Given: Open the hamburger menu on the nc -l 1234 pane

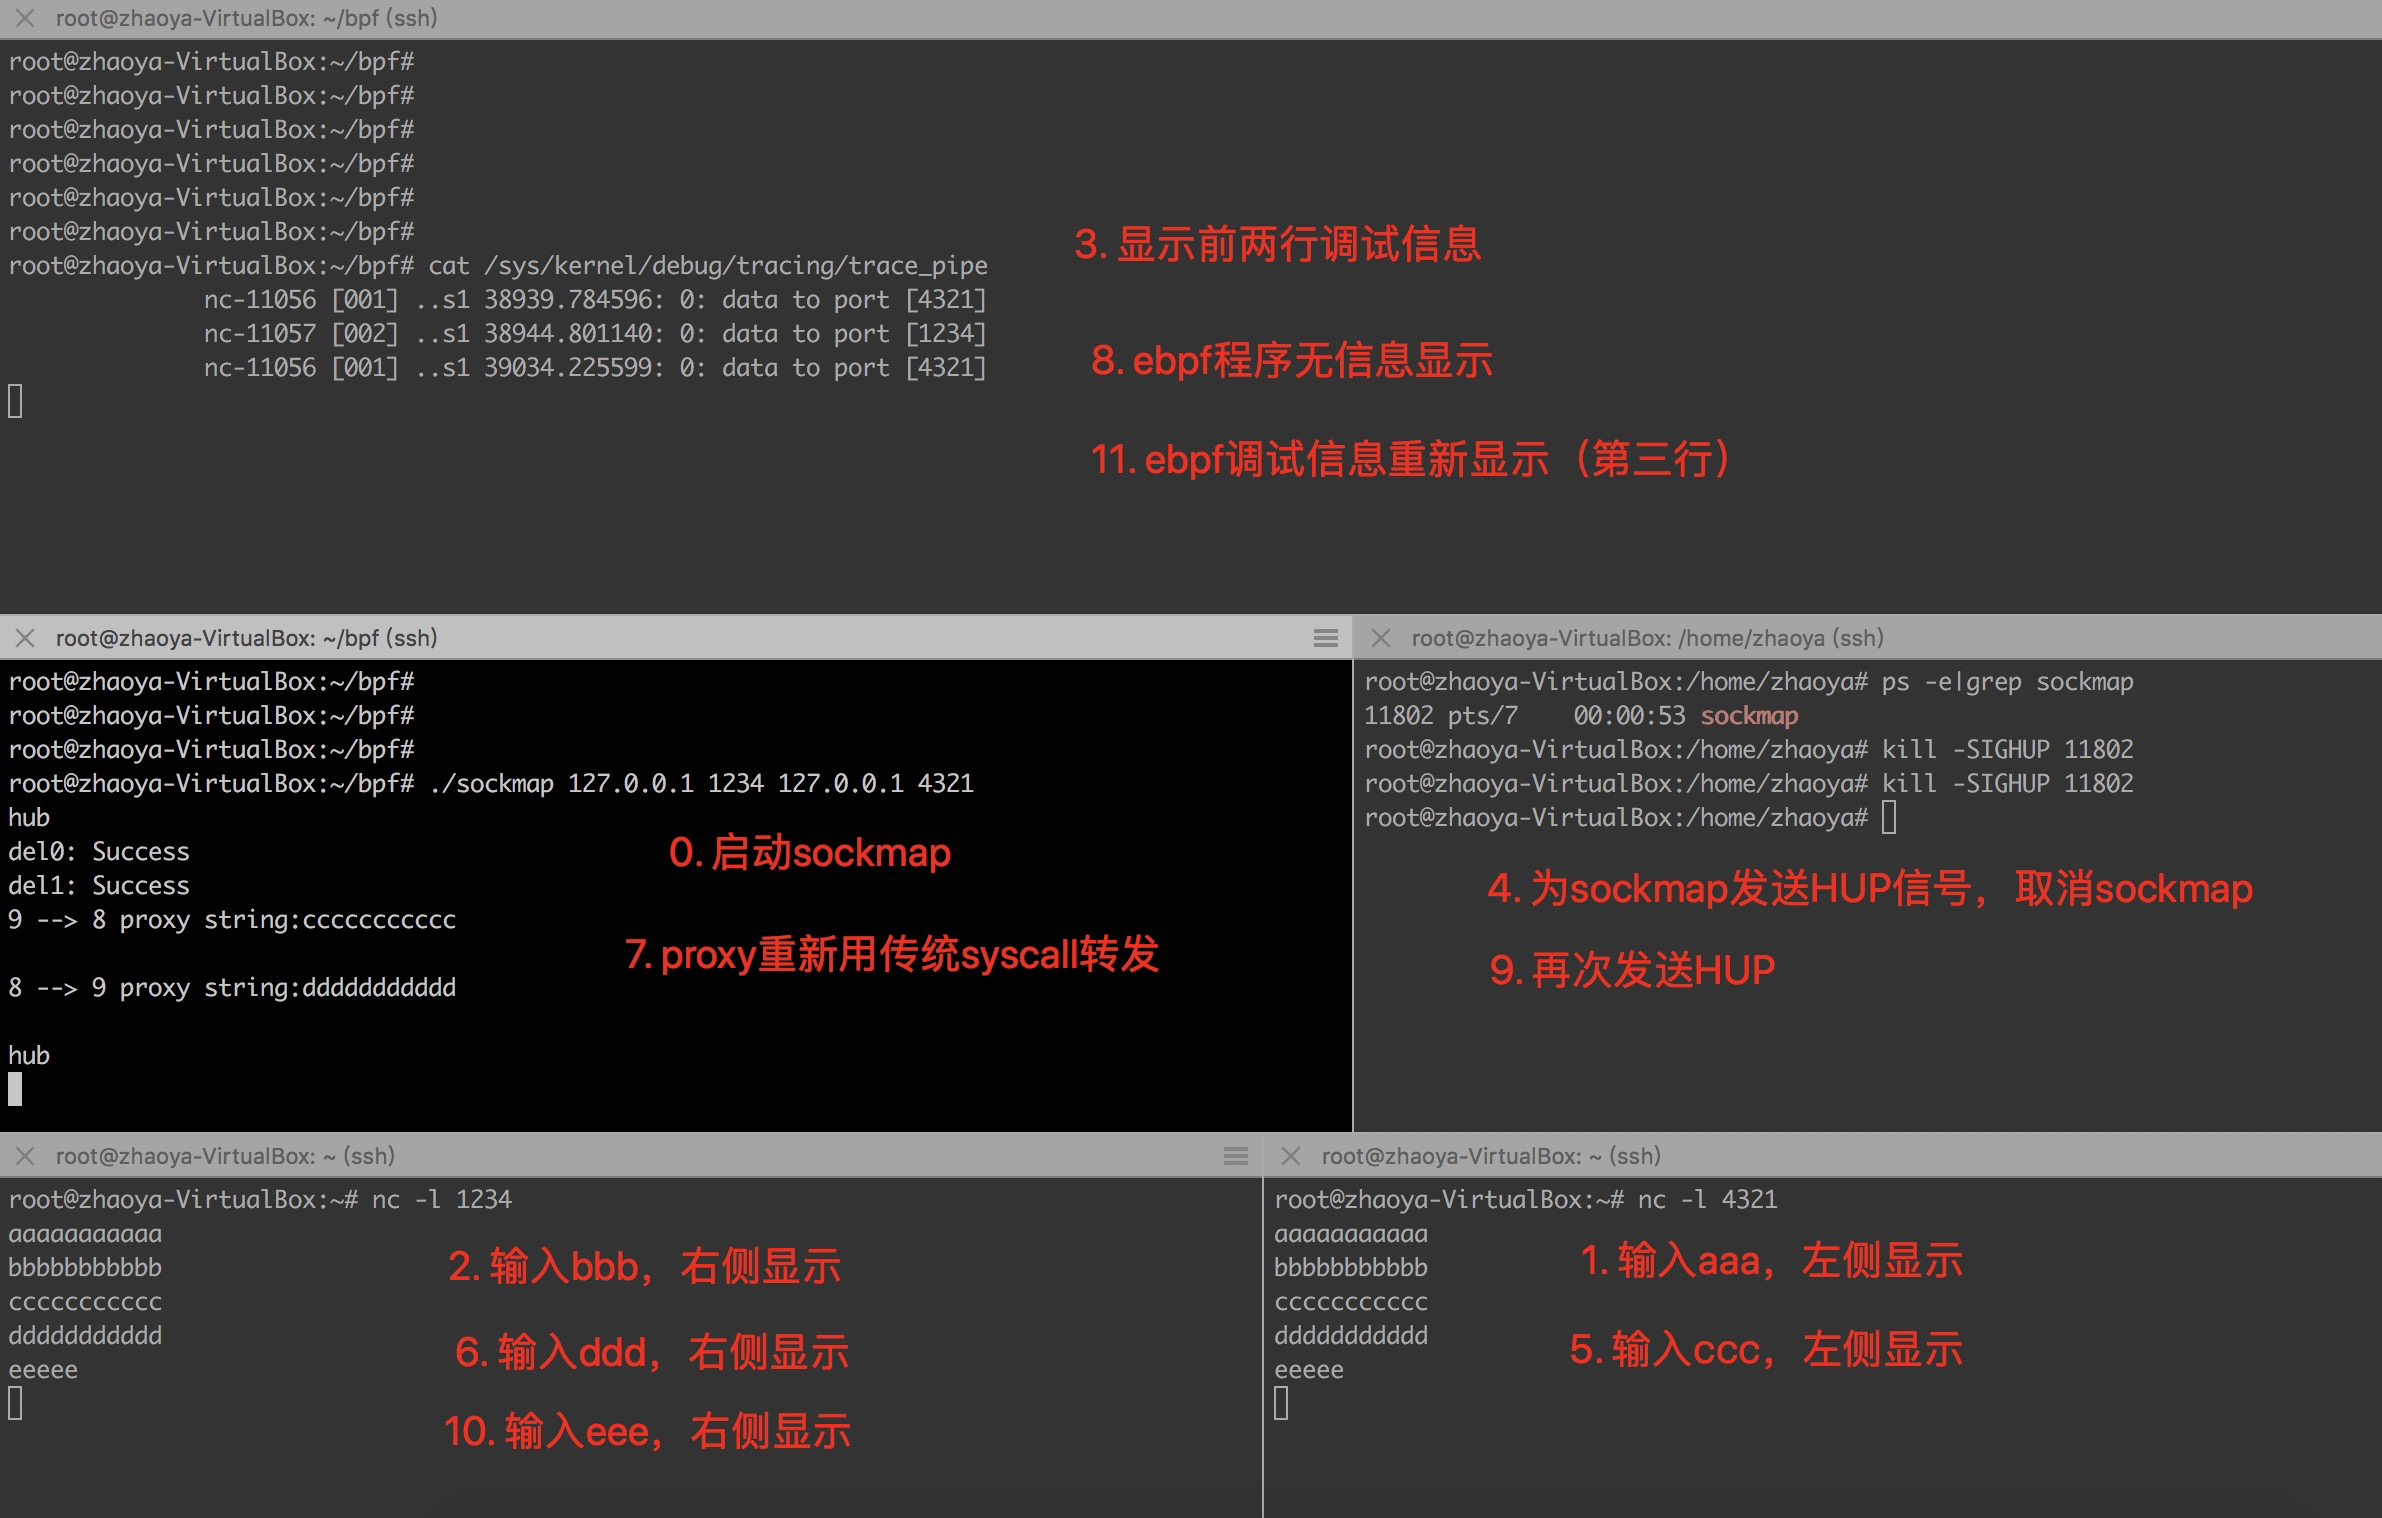Looking at the screenshot, I should point(1234,1156).
